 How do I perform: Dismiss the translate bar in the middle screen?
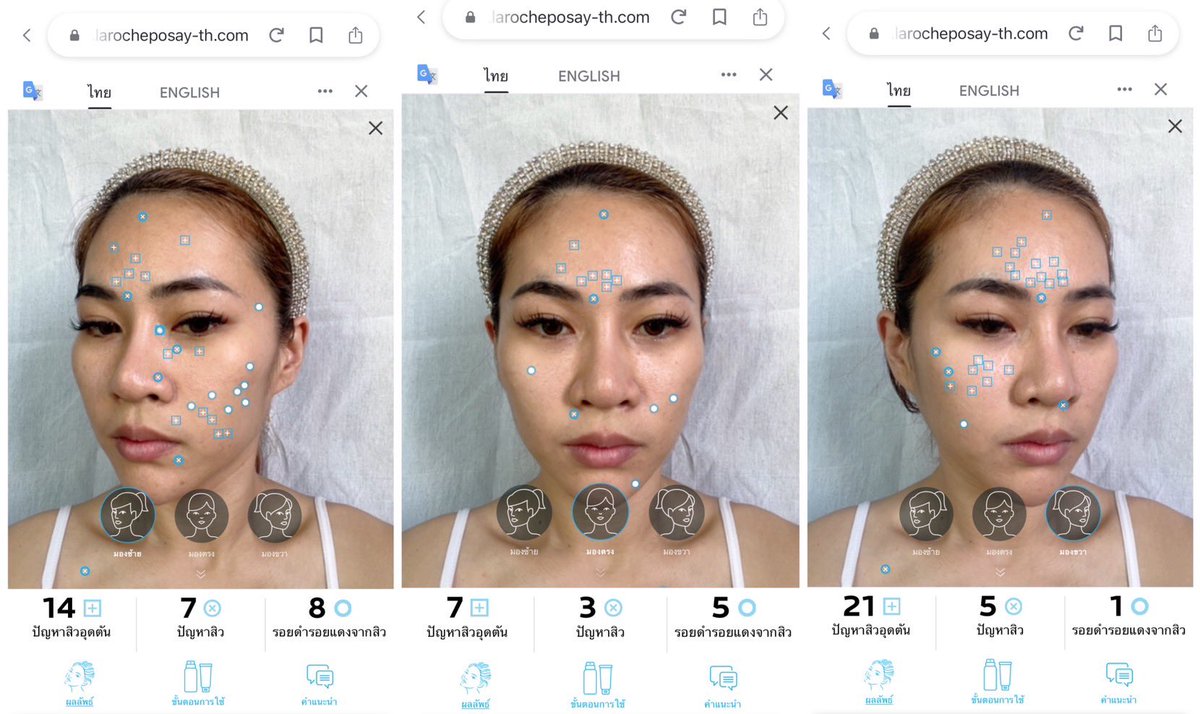(766, 74)
